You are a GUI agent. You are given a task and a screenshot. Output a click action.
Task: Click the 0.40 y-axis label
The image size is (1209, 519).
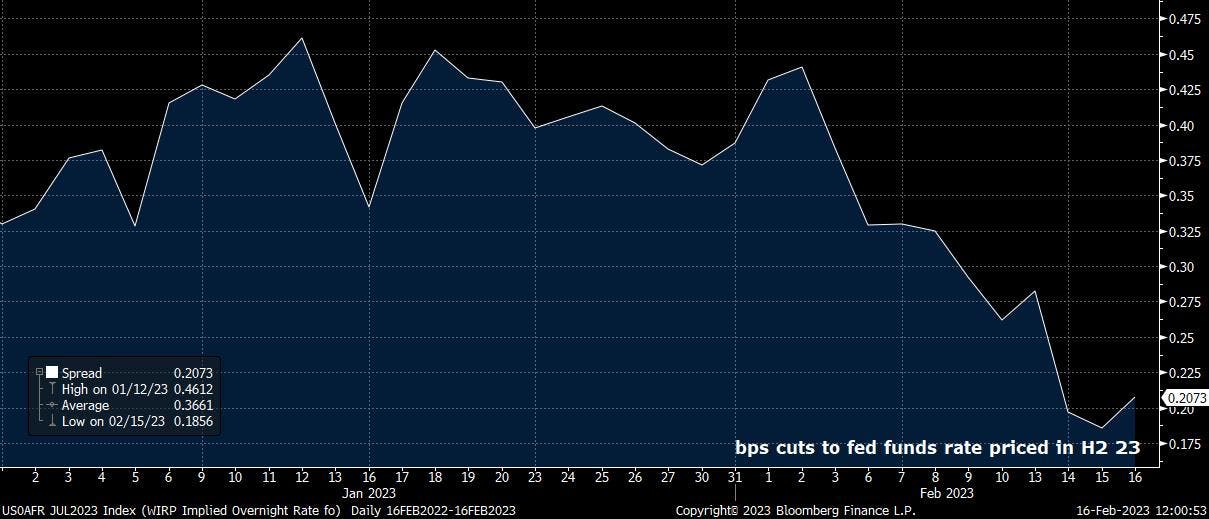(x=1182, y=126)
